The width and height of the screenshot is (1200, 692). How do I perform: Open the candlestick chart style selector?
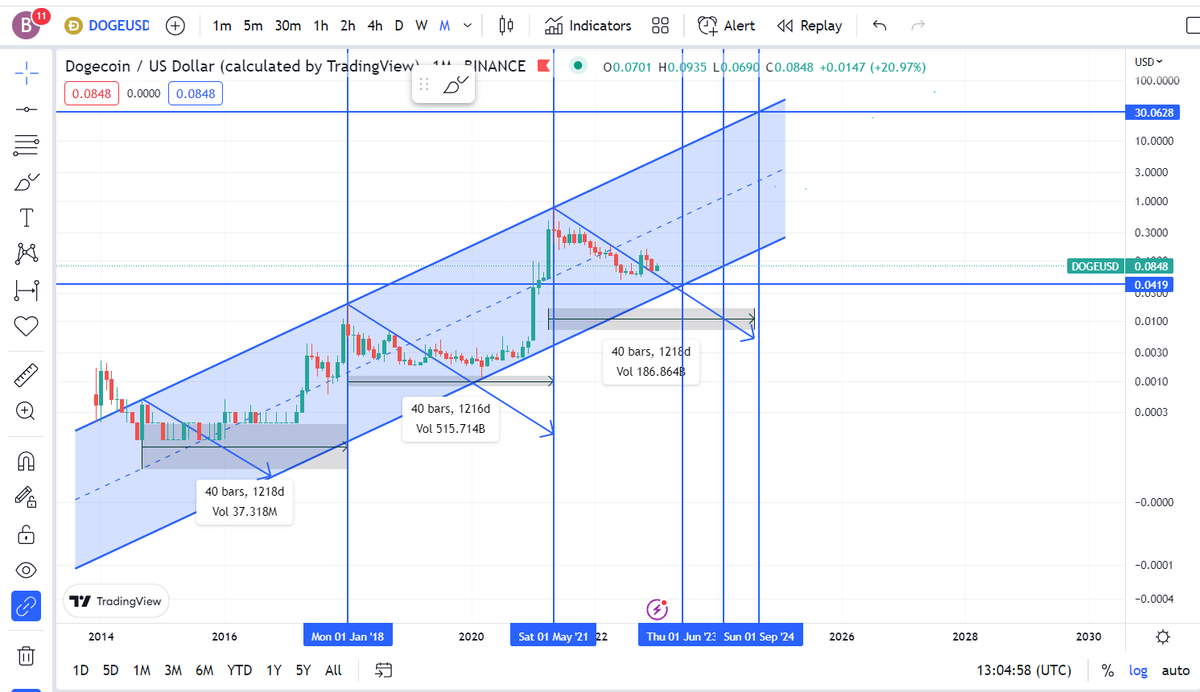(x=506, y=26)
